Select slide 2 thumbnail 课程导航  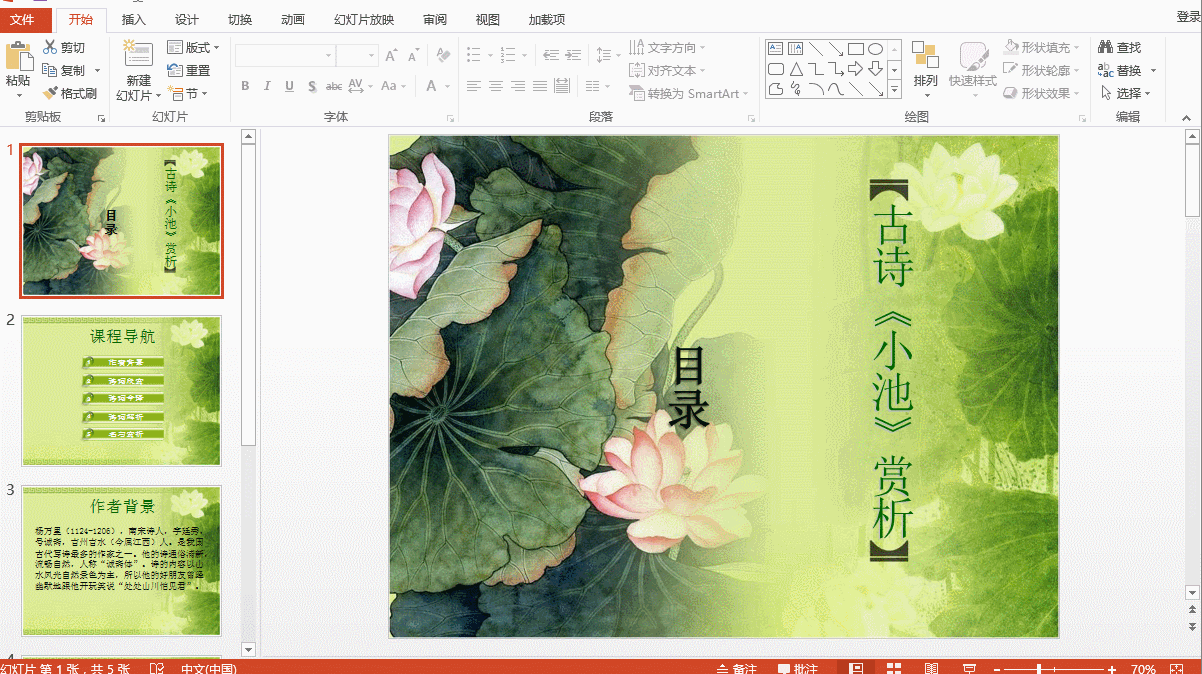[121, 390]
